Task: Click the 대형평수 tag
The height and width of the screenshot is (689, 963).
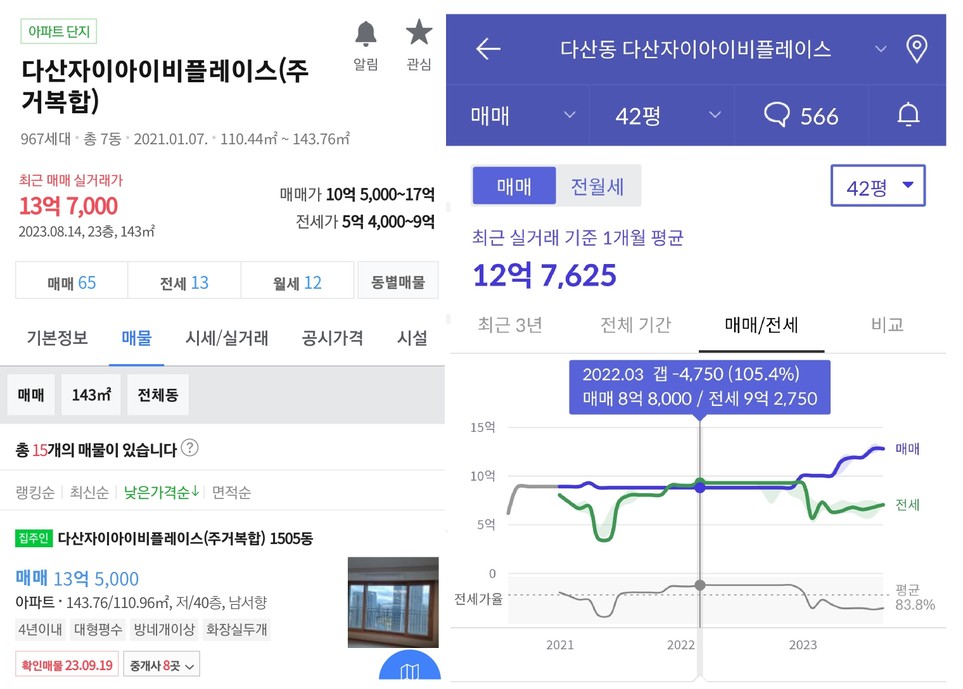Action: coord(98,629)
